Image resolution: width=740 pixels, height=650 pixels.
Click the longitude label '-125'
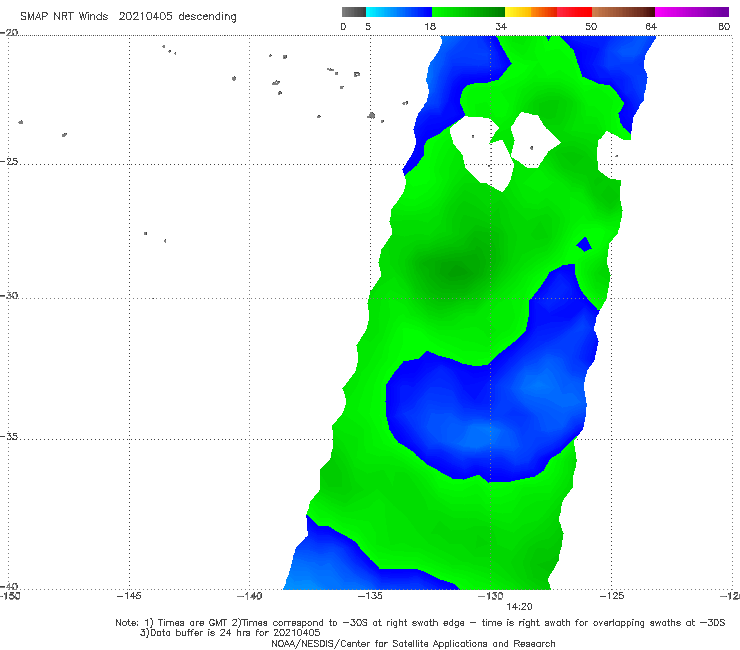611,596
